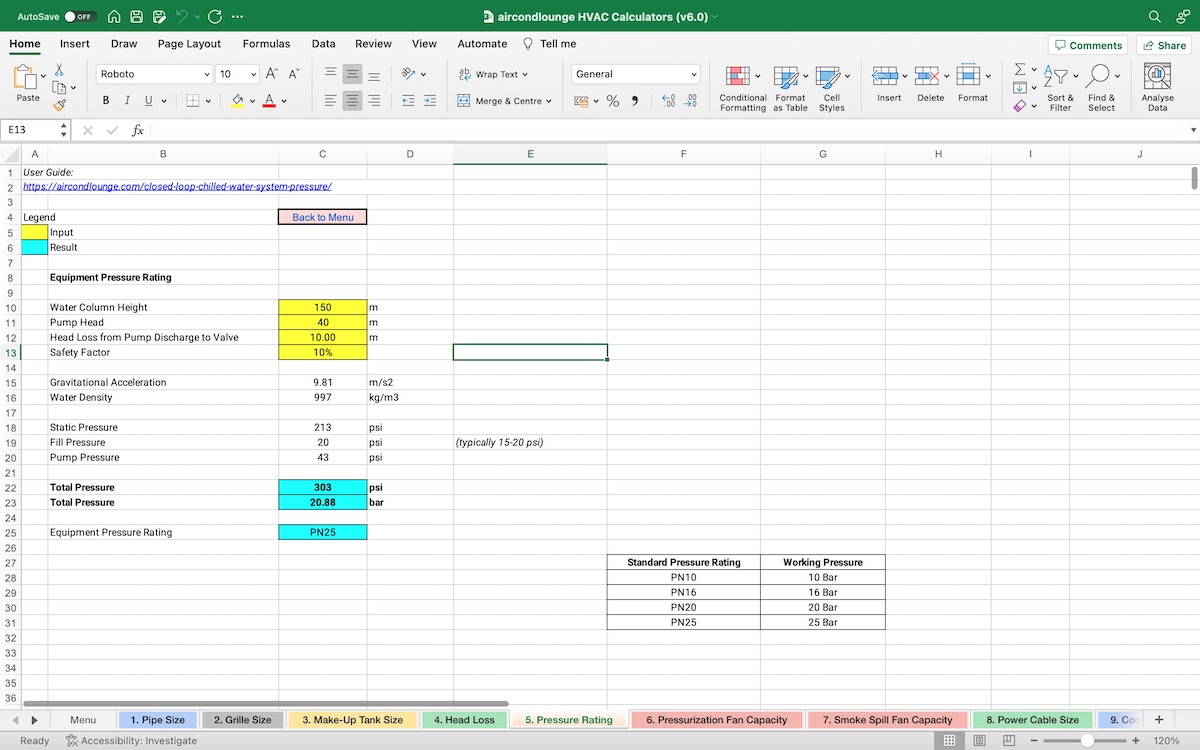The width and height of the screenshot is (1200, 750).
Task: Open the font name dropdown
Action: click(207, 74)
